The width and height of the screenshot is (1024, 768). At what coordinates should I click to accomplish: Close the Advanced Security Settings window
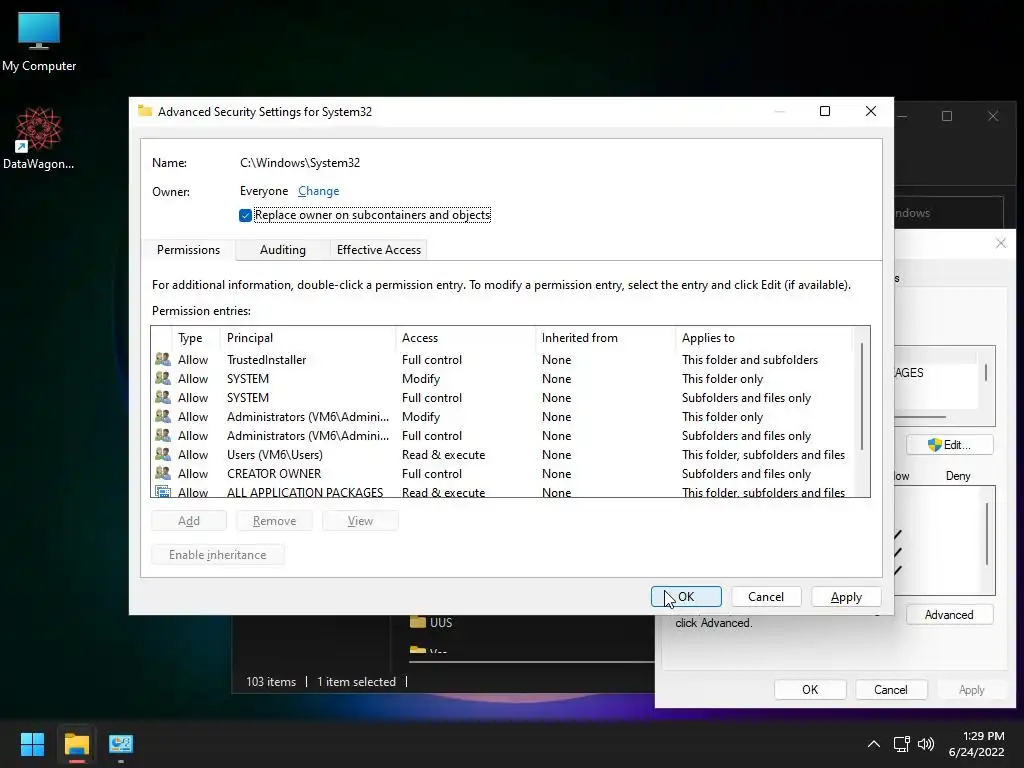[871, 111]
